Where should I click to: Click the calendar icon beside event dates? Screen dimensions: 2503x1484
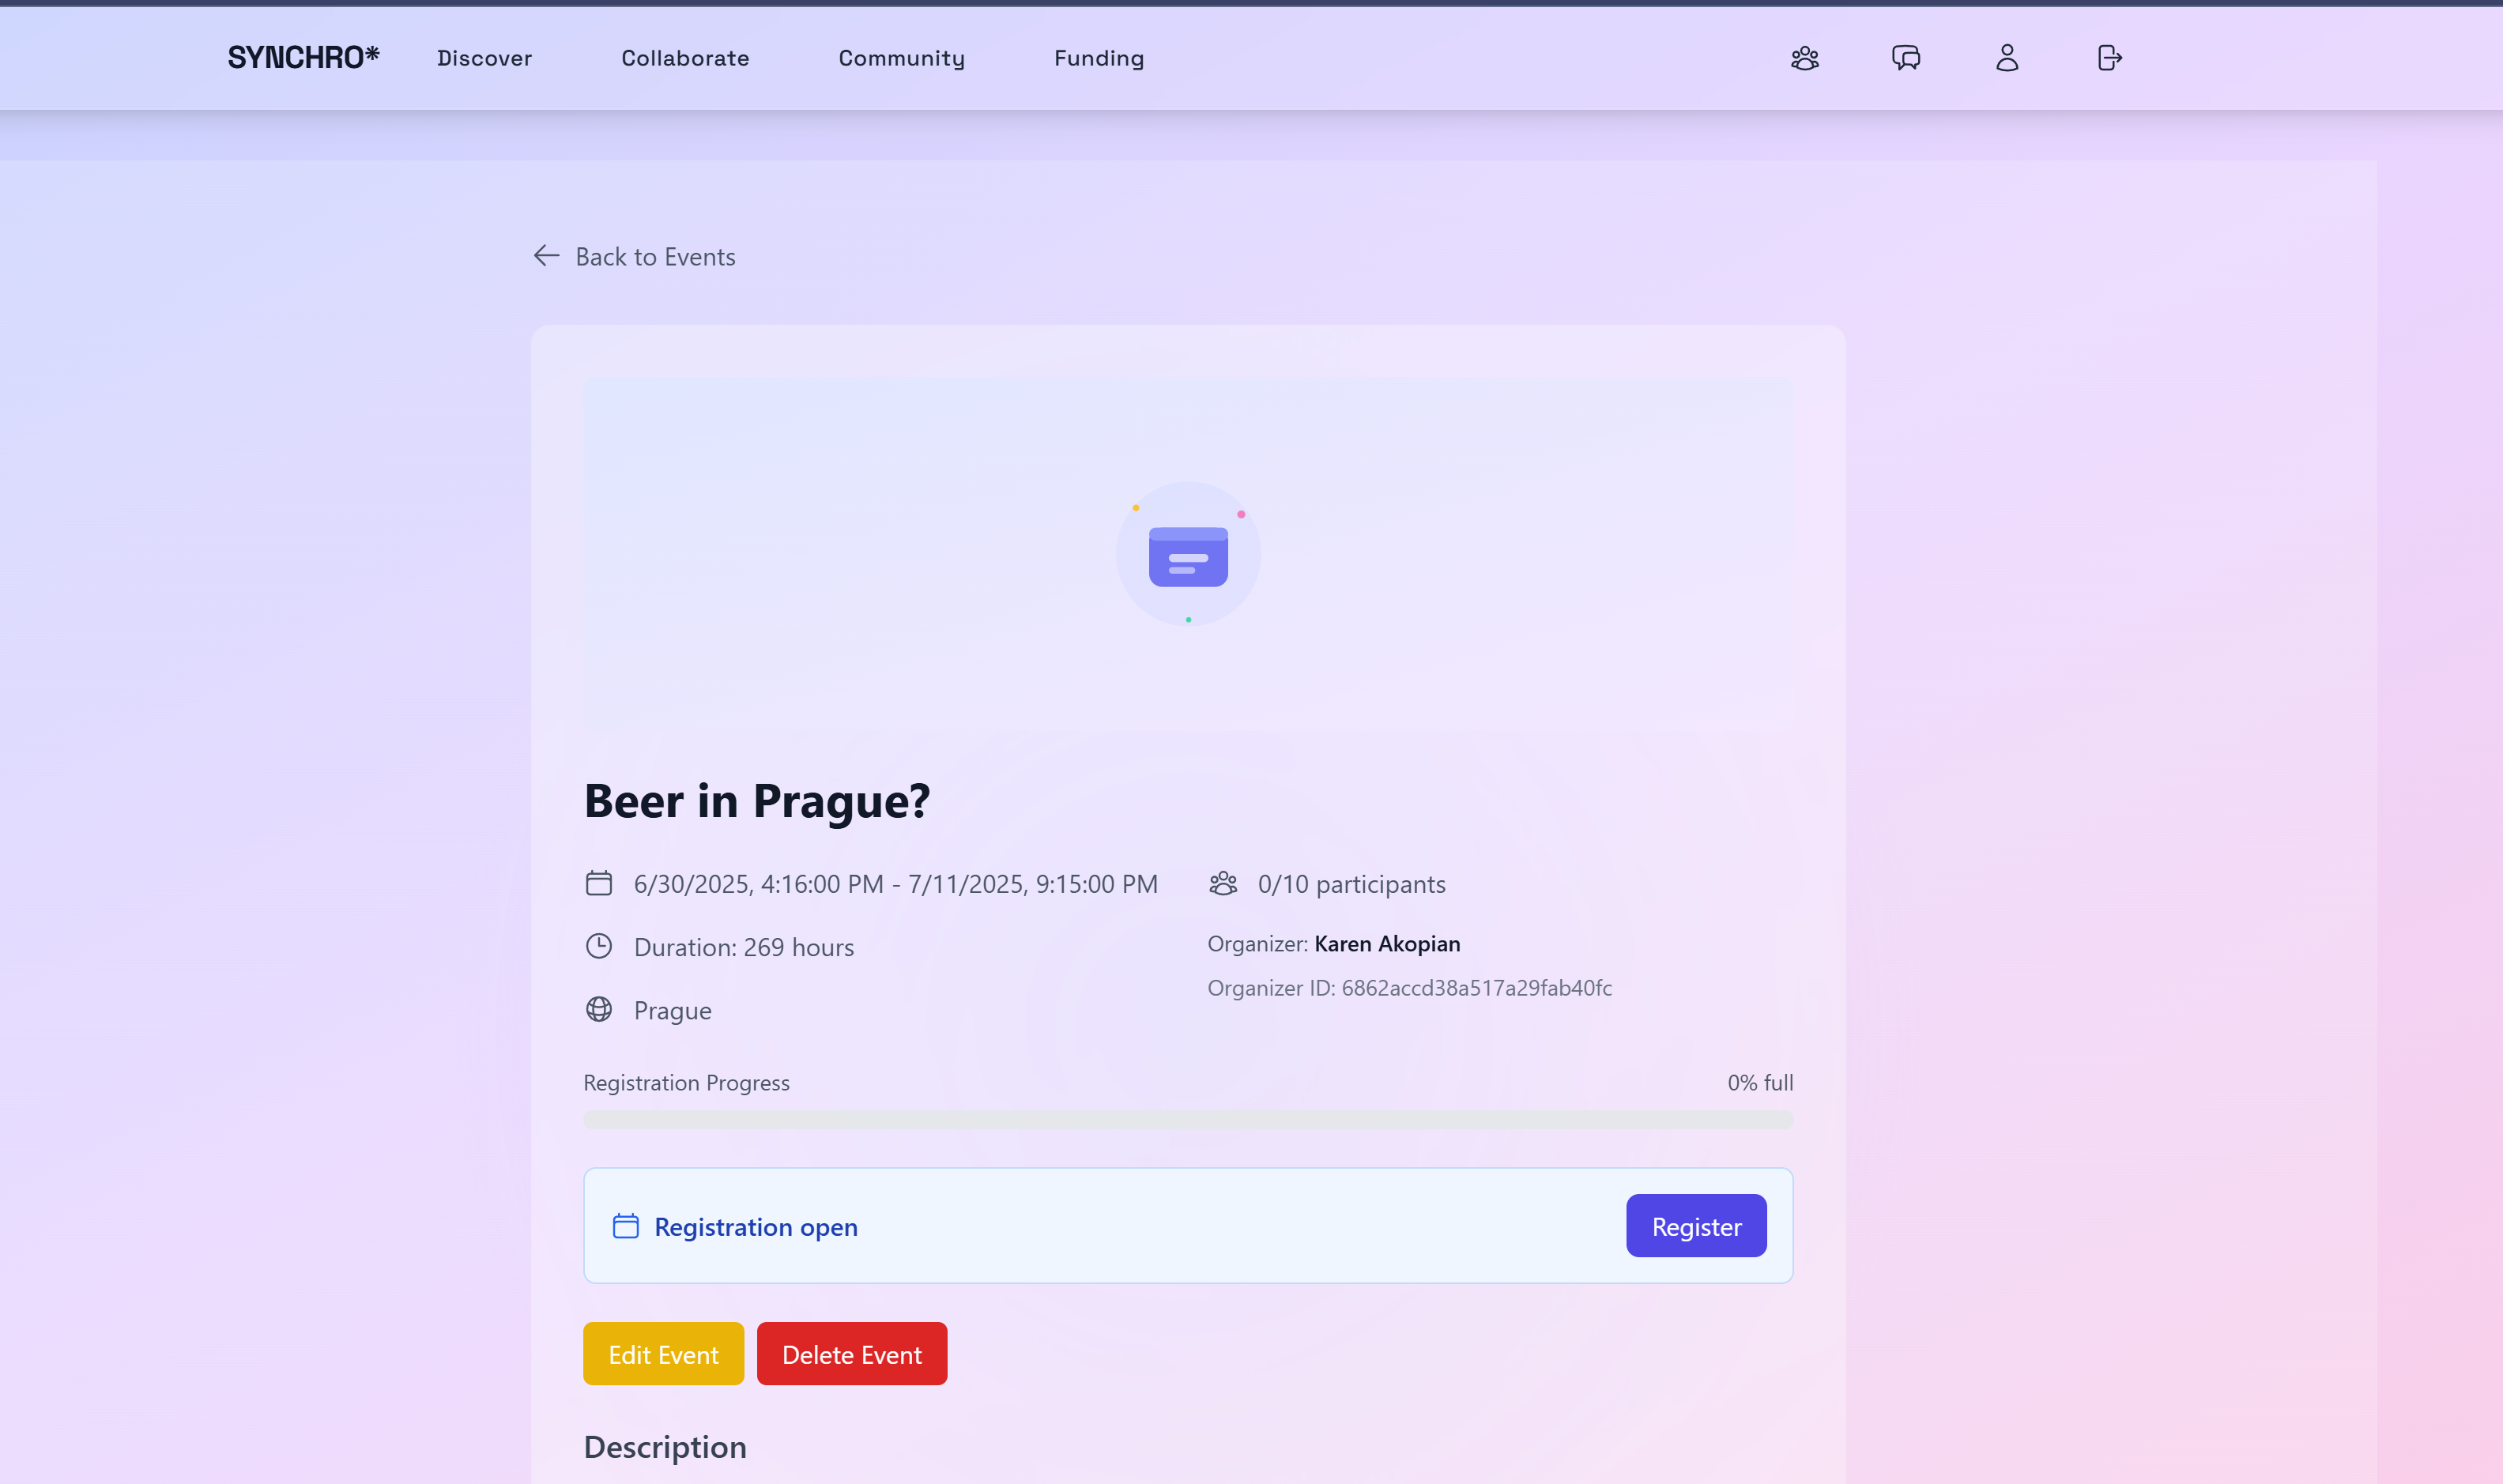pos(599,883)
